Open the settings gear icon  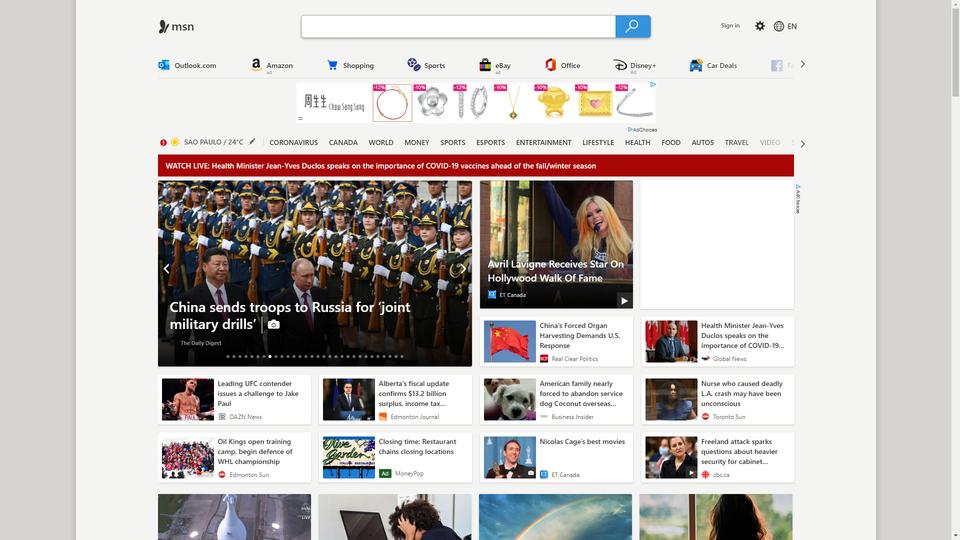coord(760,26)
